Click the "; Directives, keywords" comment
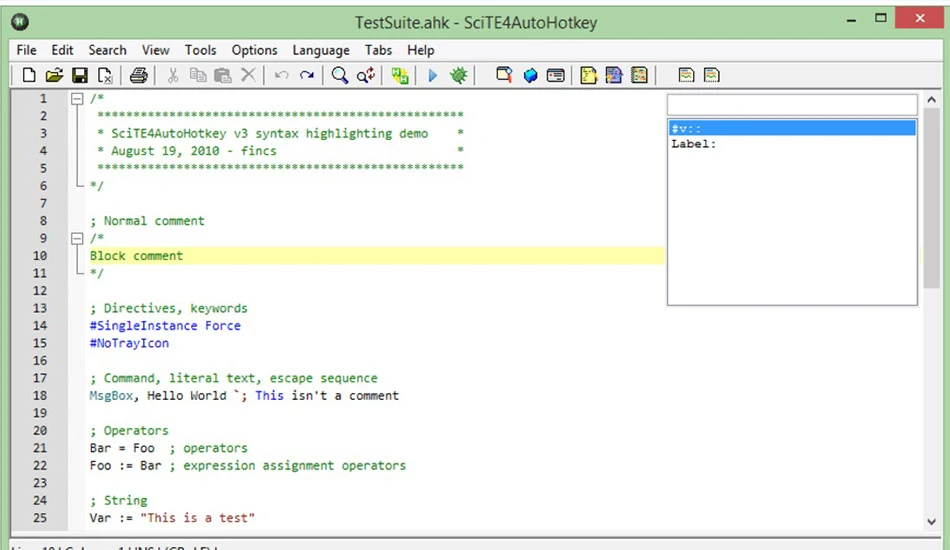Image resolution: width=950 pixels, height=550 pixels. (x=168, y=308)
